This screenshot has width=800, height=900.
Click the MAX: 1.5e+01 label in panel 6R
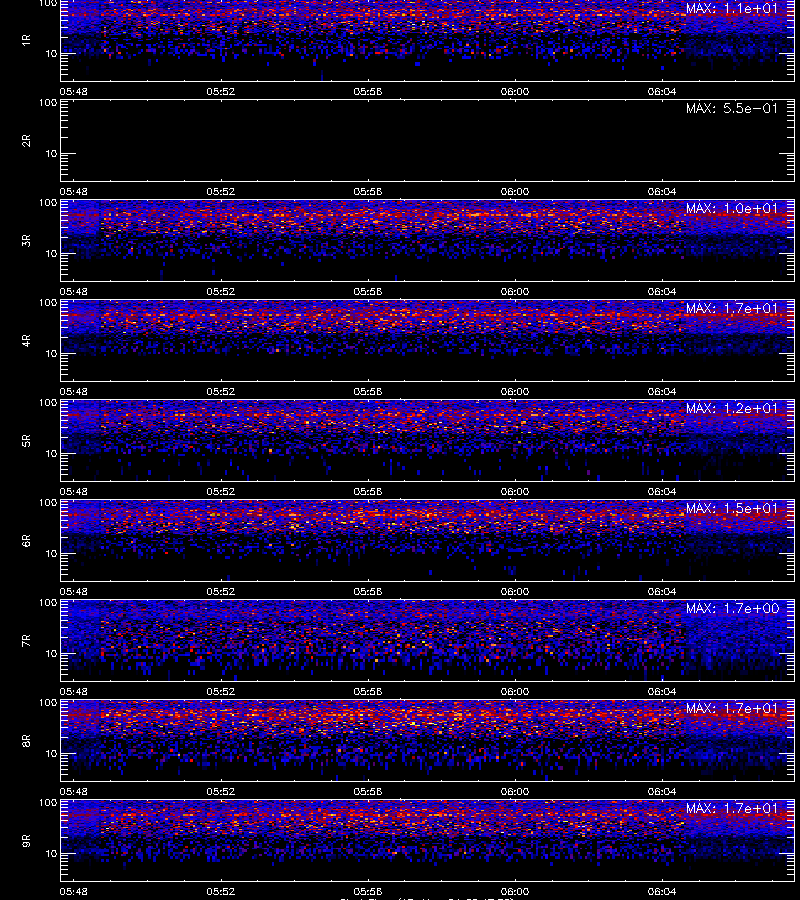pyautogui.click(x=732, y=508)
